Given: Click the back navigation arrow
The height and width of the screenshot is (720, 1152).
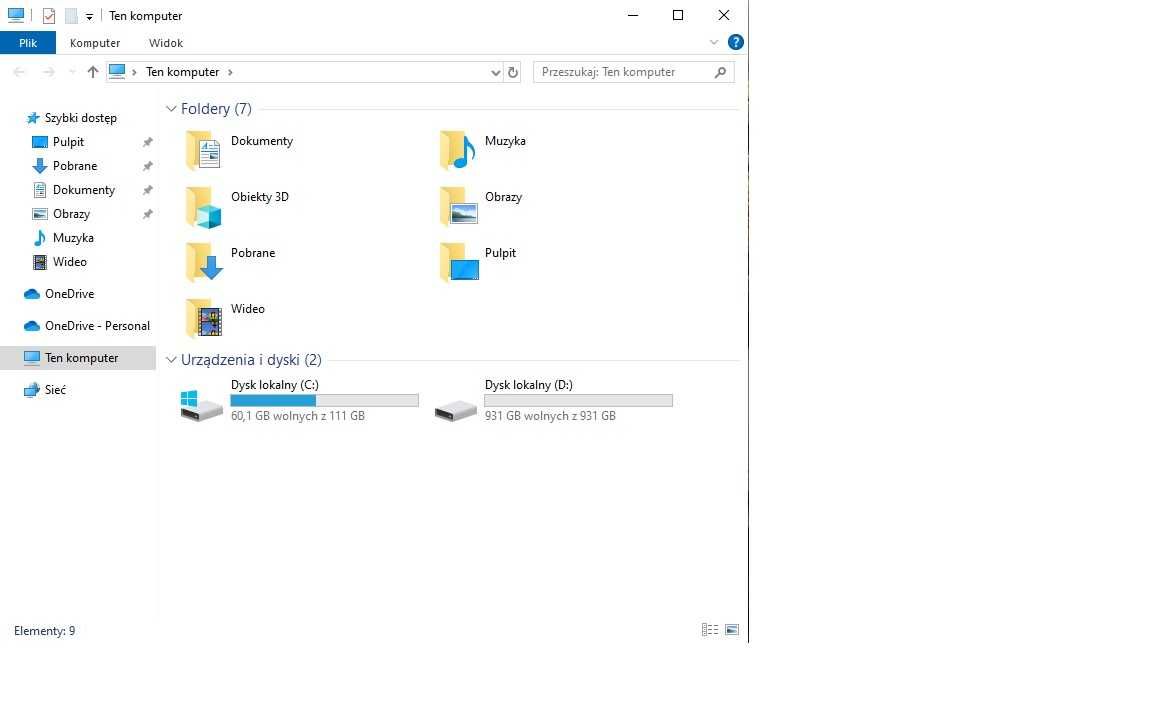Looking at the screenshot, I should coord(19,72).
